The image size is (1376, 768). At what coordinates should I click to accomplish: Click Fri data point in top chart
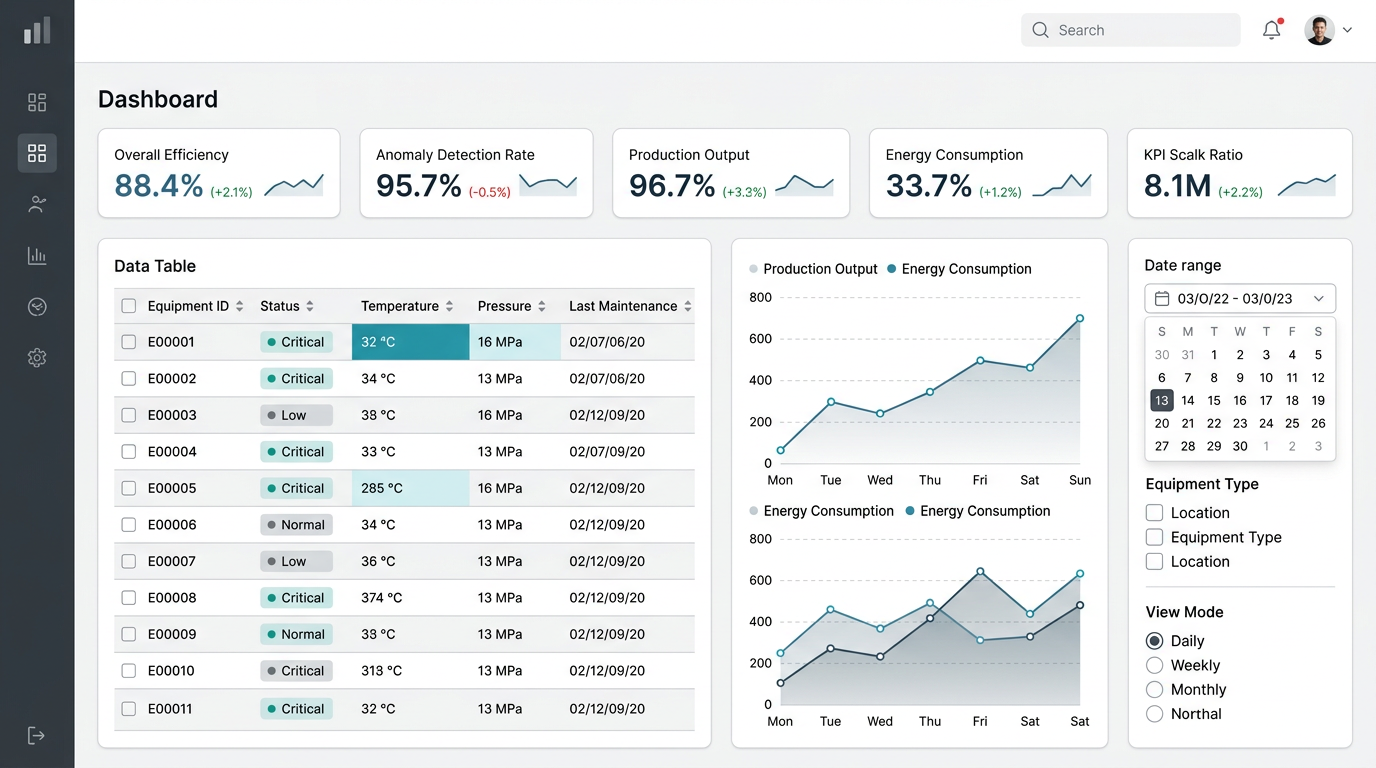pos(980,360)
